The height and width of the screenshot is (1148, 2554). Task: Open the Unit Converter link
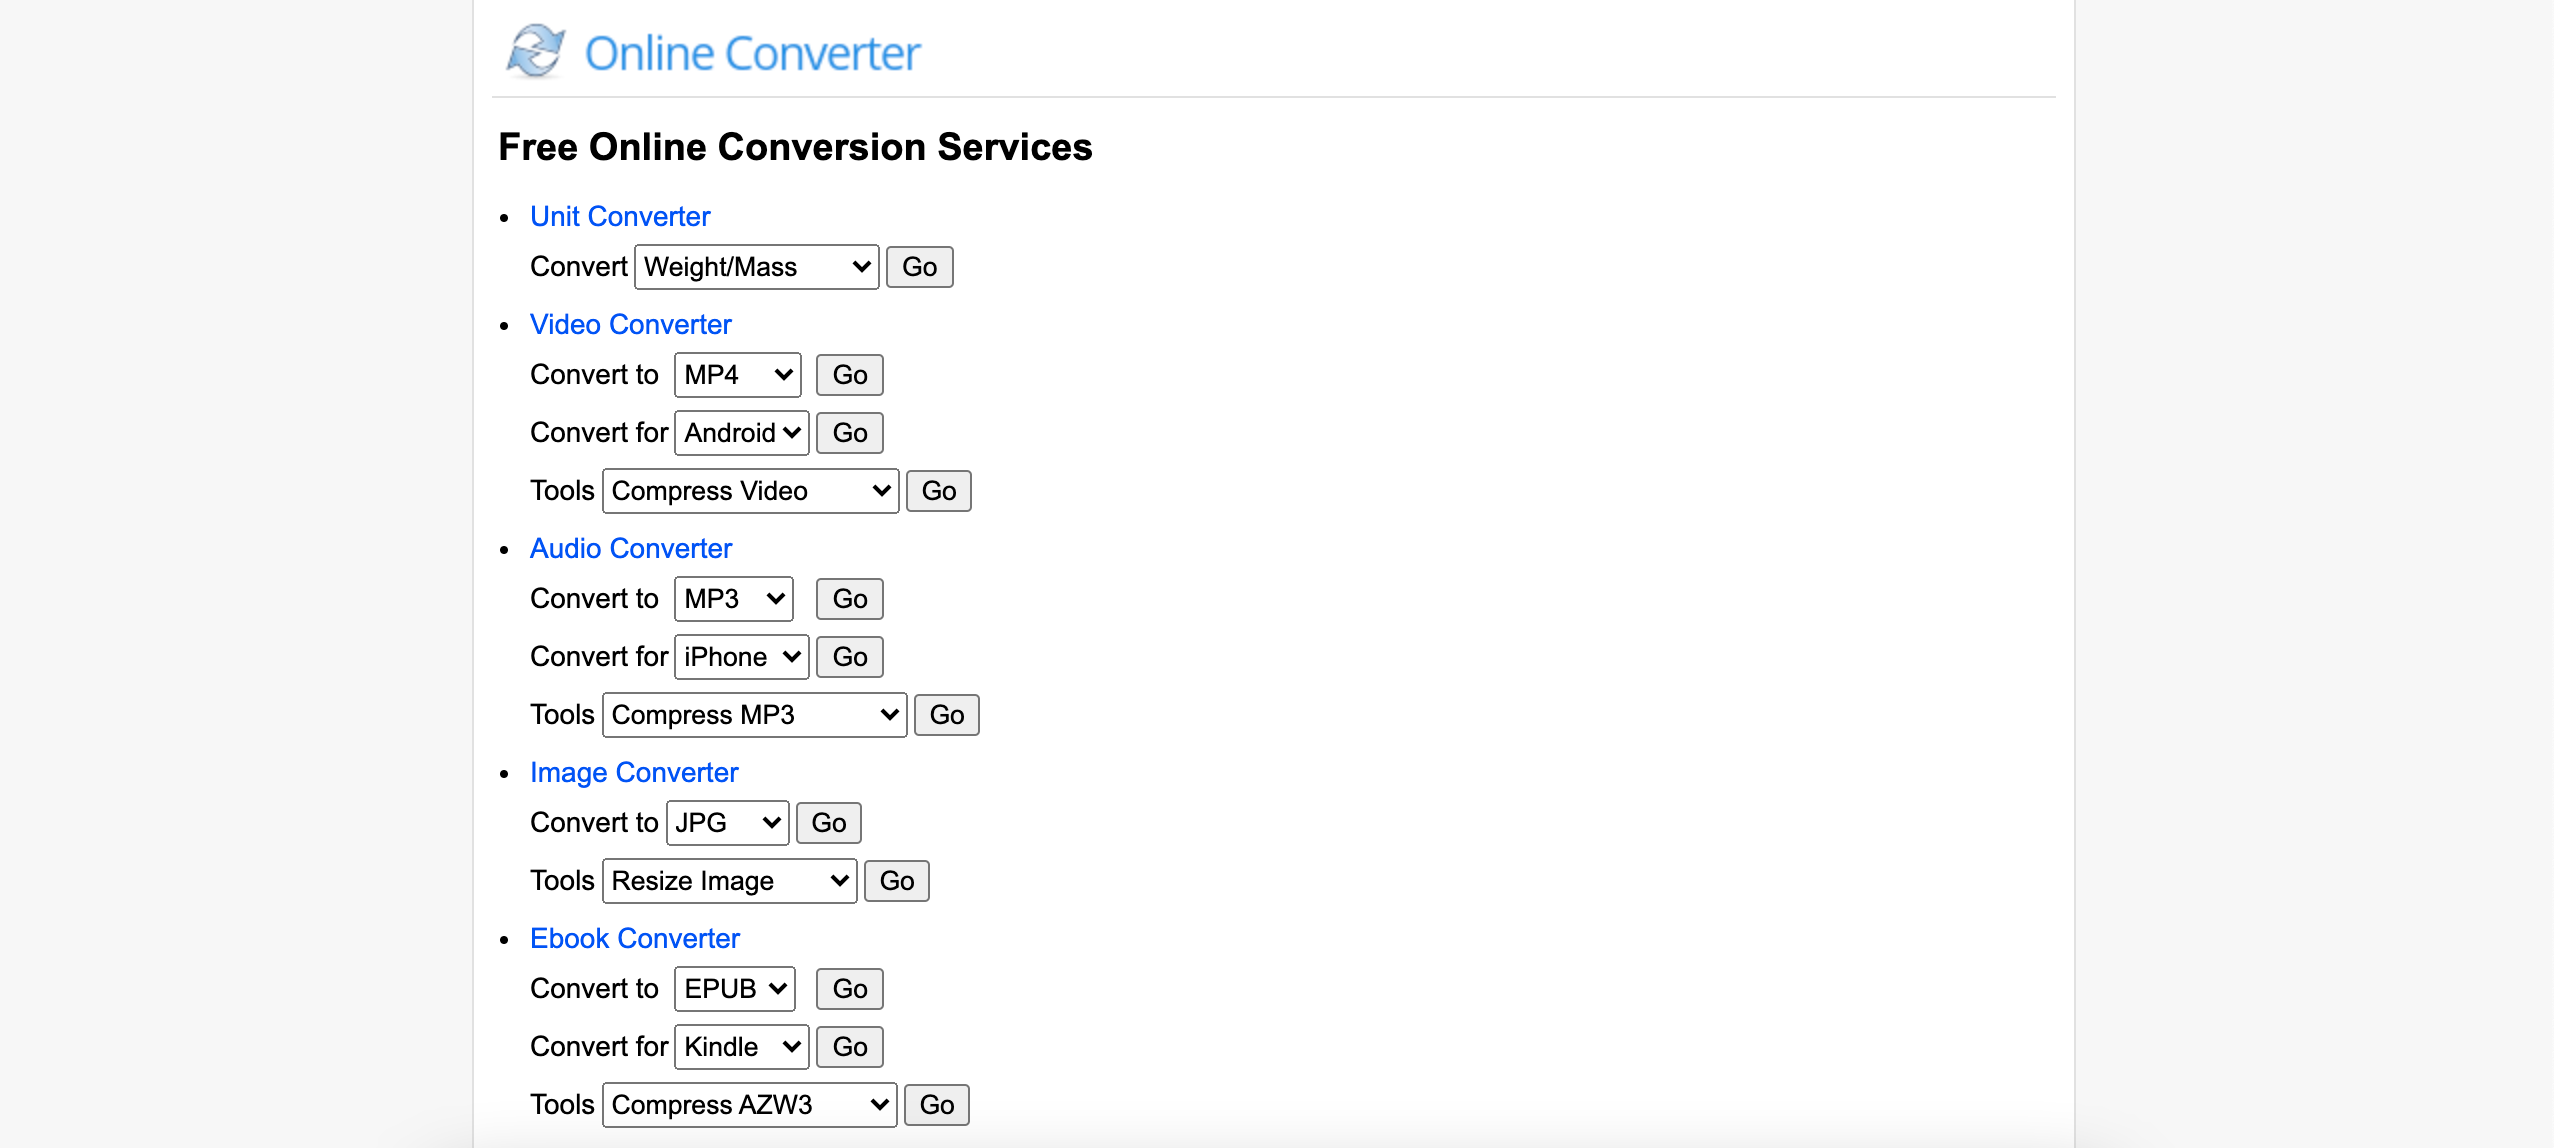(x=619, y=216)
